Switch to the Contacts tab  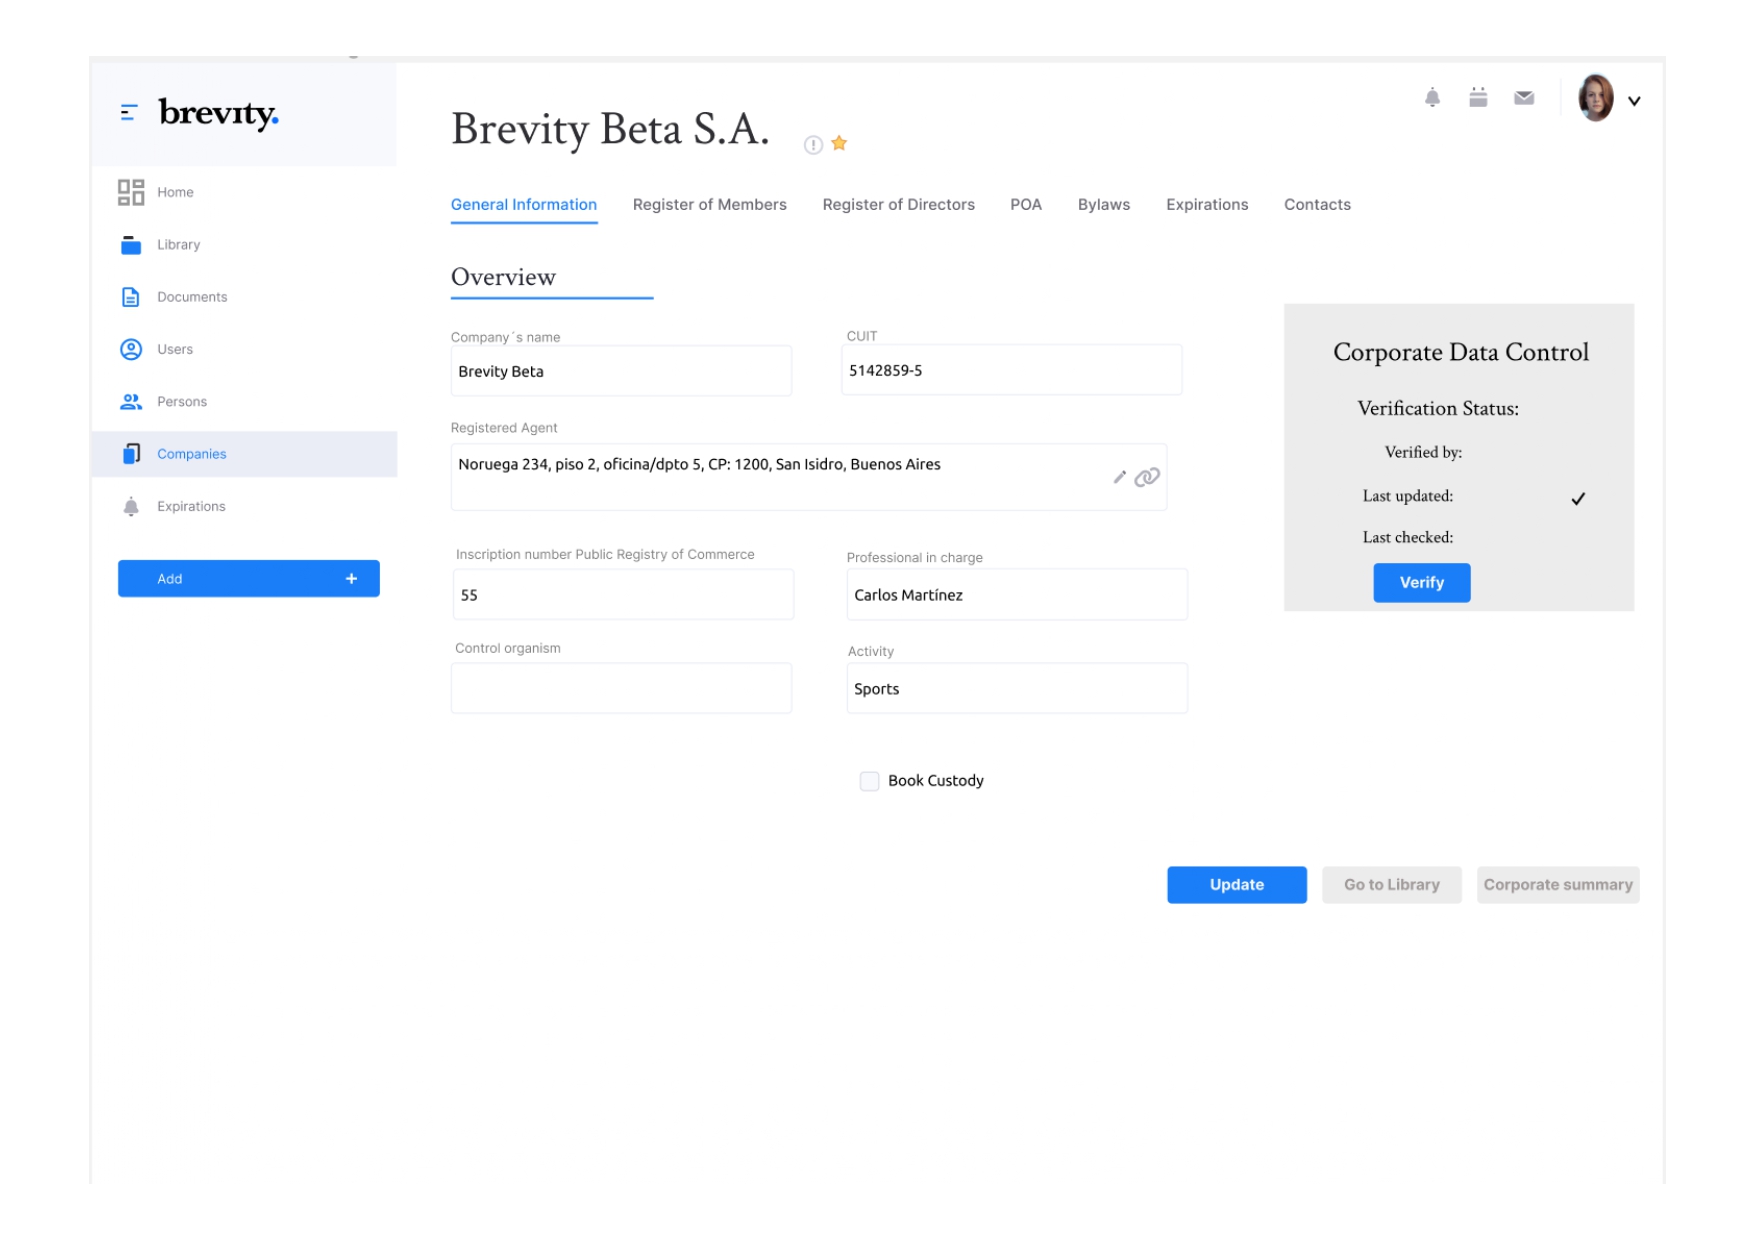[1317, 204]
